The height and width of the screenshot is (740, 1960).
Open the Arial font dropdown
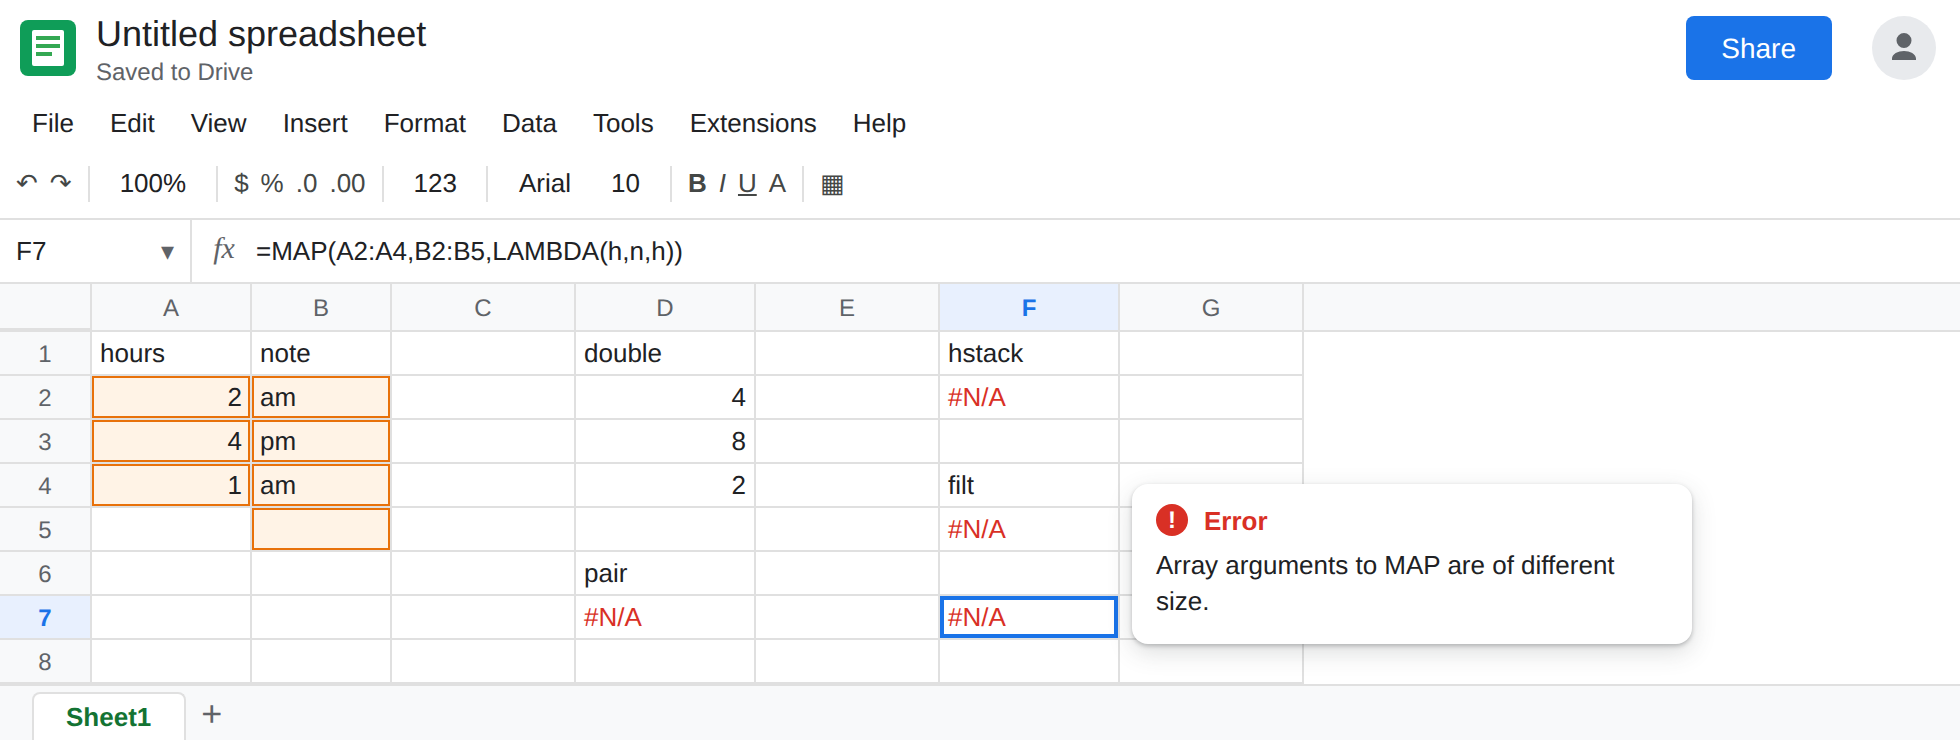(x=544, y=183)
